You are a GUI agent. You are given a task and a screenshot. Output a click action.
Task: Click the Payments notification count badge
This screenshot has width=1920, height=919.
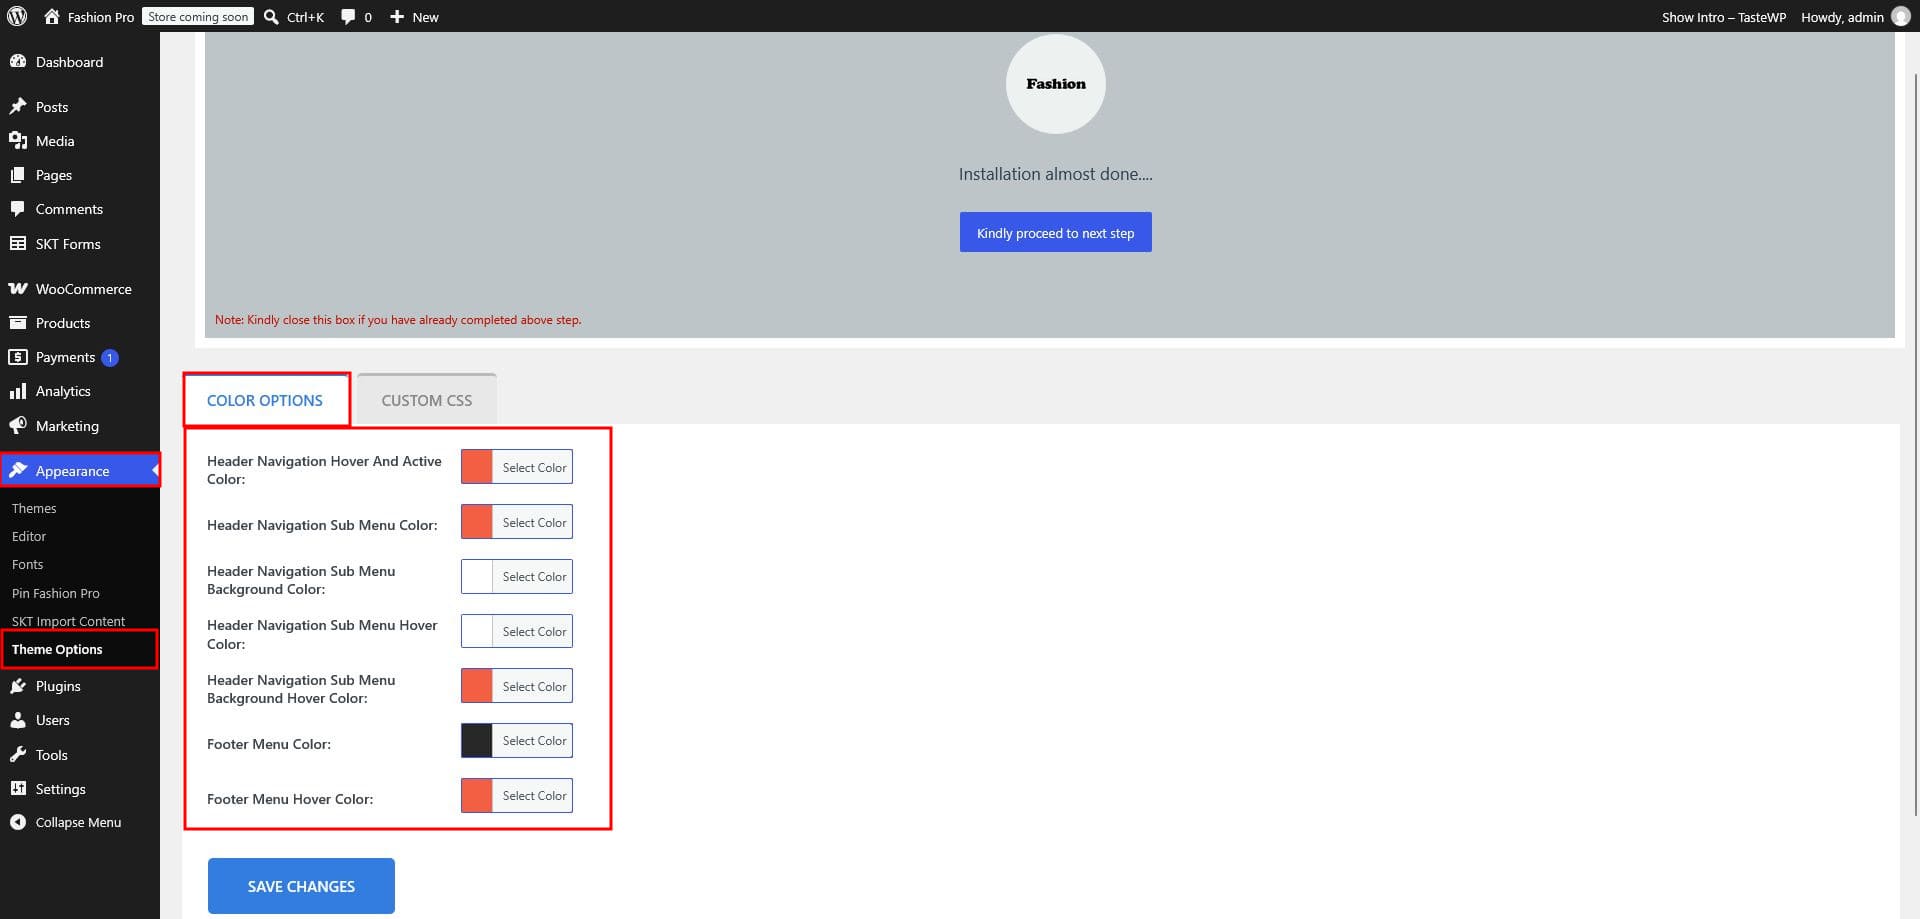[x=110, y=357]
